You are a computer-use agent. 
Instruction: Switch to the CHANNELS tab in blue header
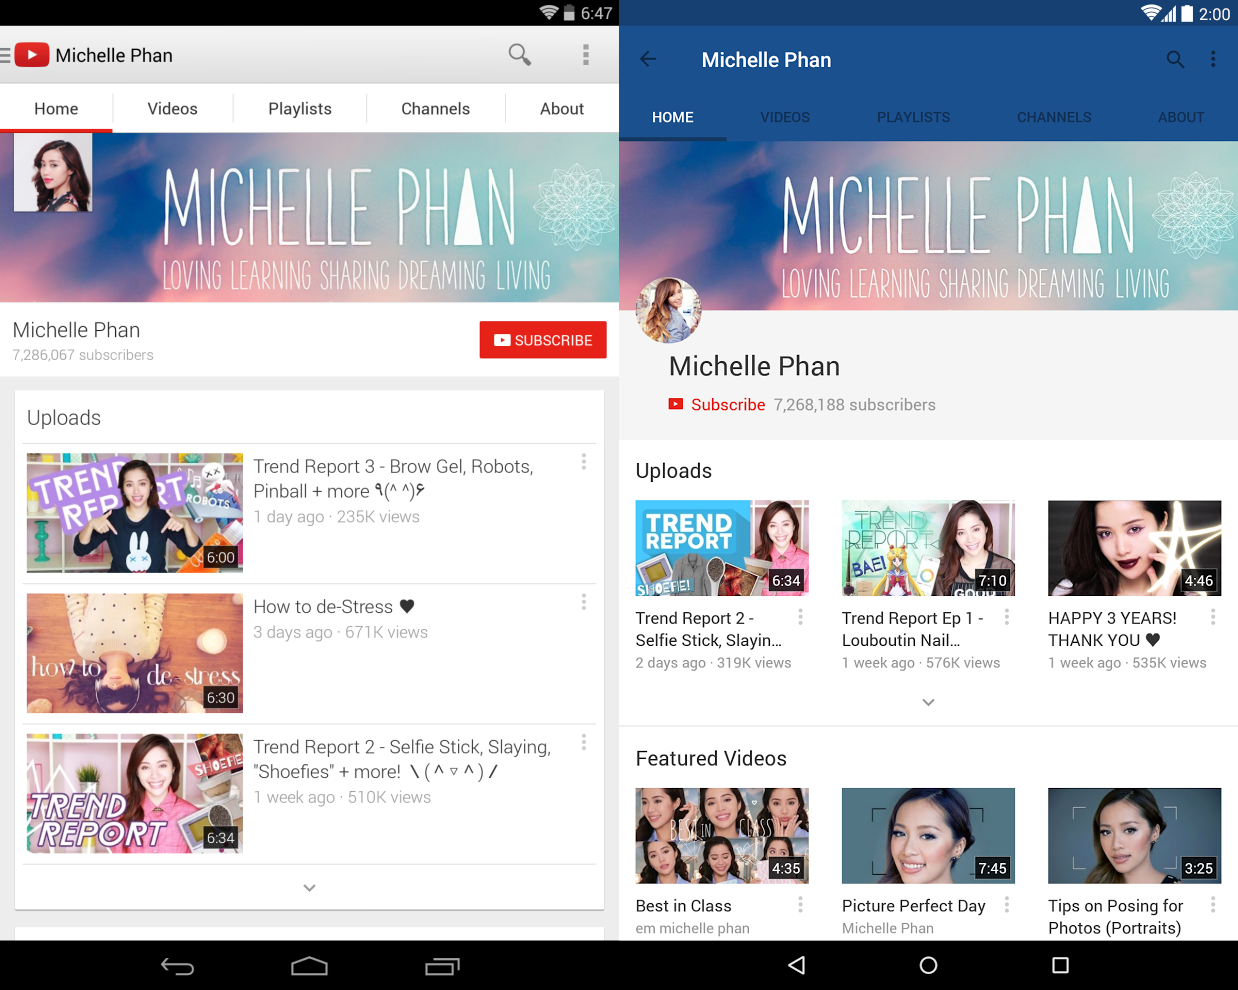click(1054, 117)
